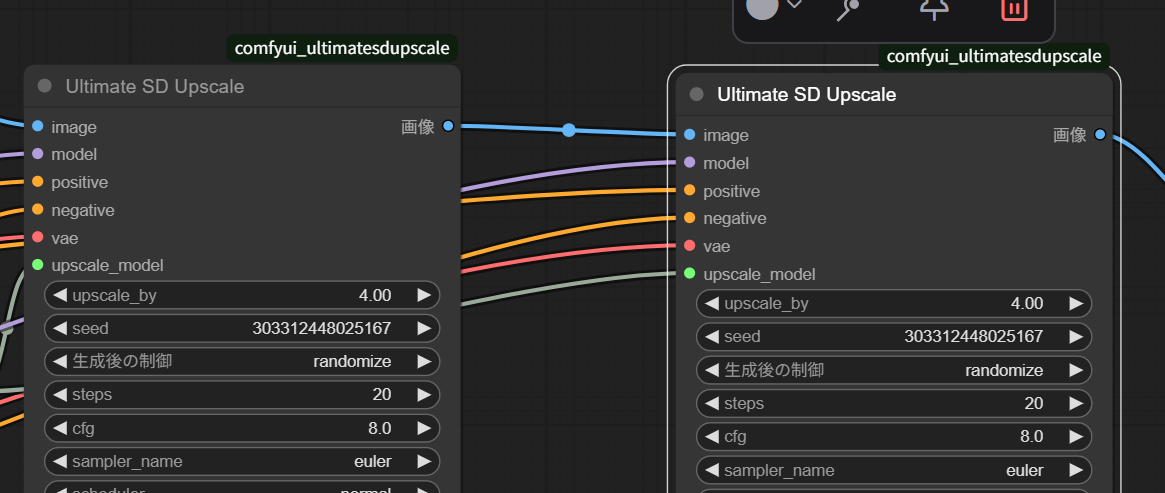
Task: Increase cfg with right arrow on selected node
Action: 1076,437
